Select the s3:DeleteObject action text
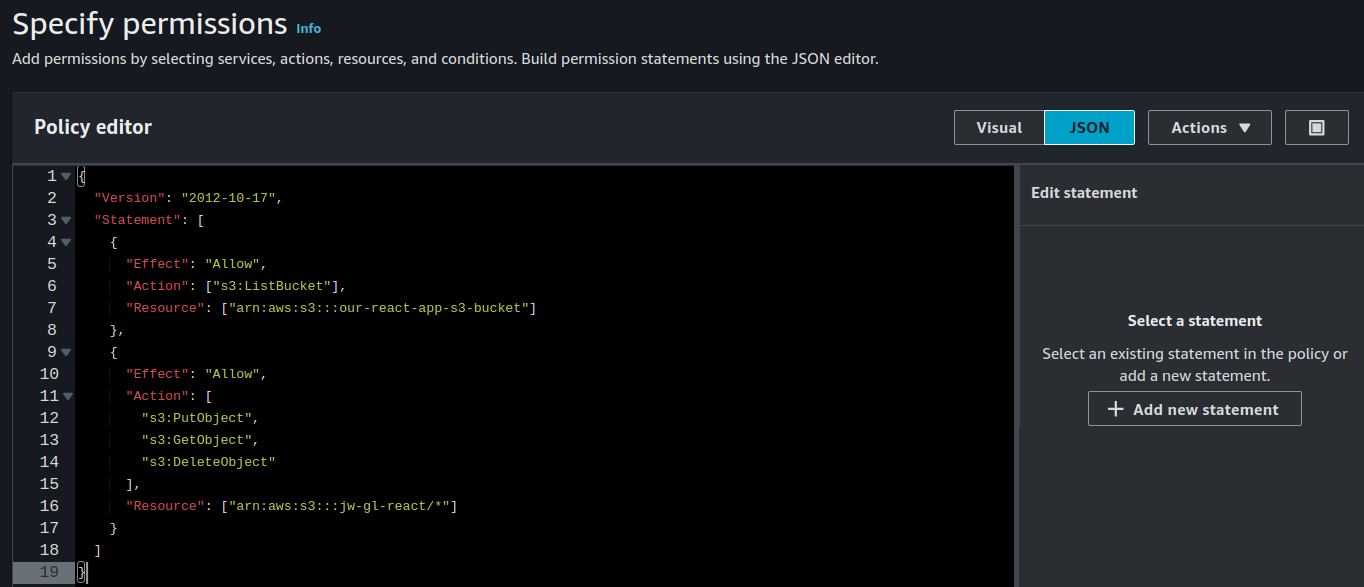This screenshot has width=1364, height=587. click(207, 461)
